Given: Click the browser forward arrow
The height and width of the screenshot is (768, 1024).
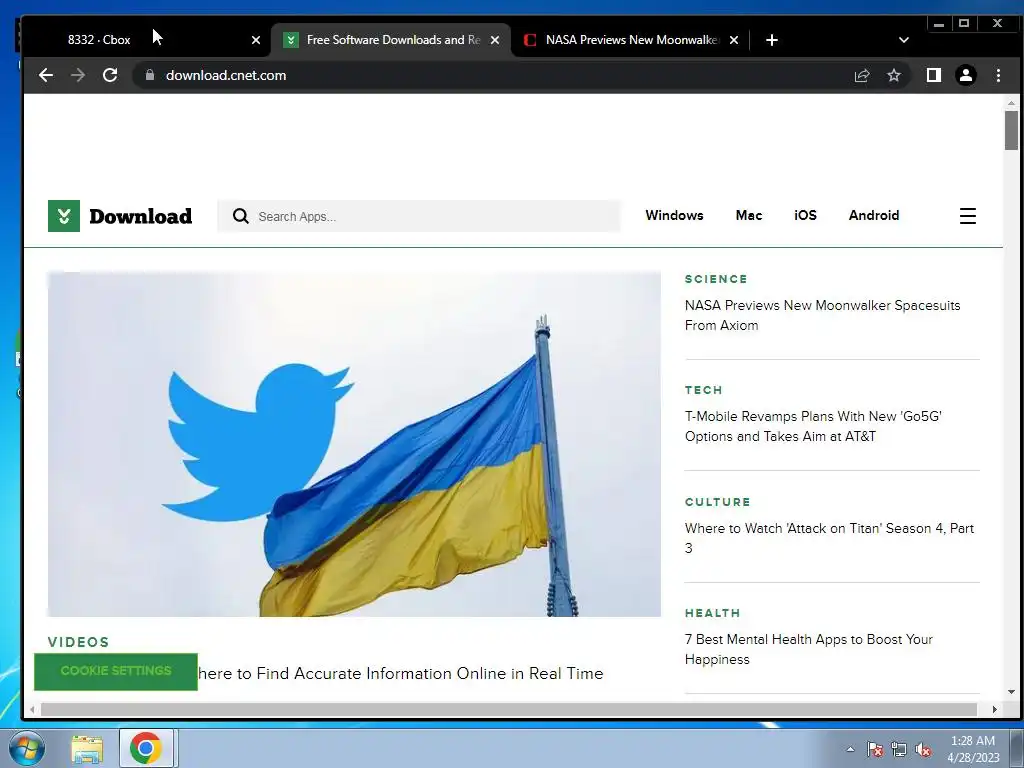Looking at the screenshot, I should click(x=78, y=75).
